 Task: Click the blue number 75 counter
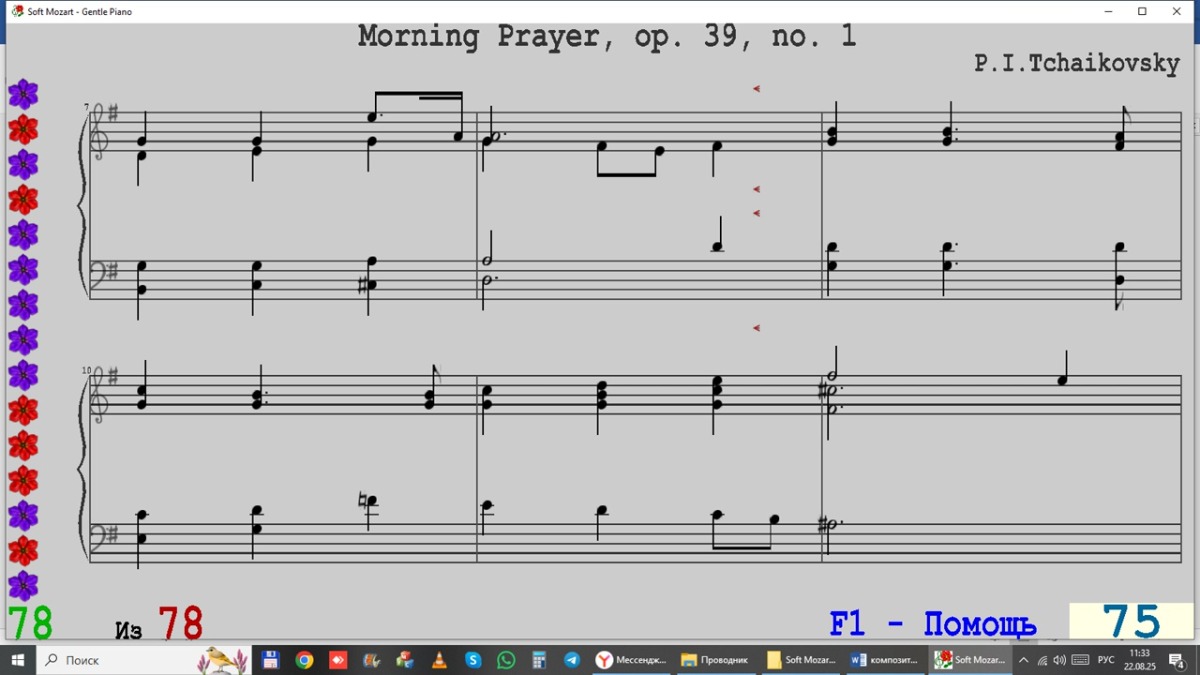coord(1131,622)
